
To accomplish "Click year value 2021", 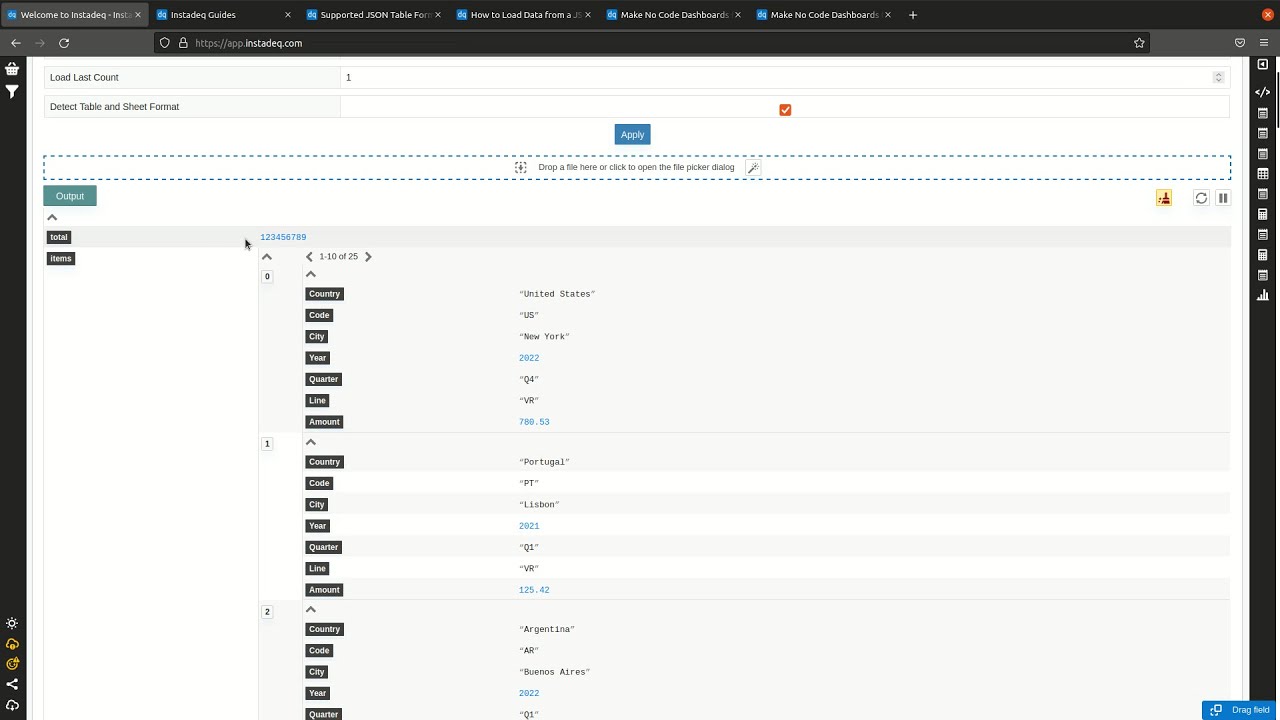I will (529, 526).
